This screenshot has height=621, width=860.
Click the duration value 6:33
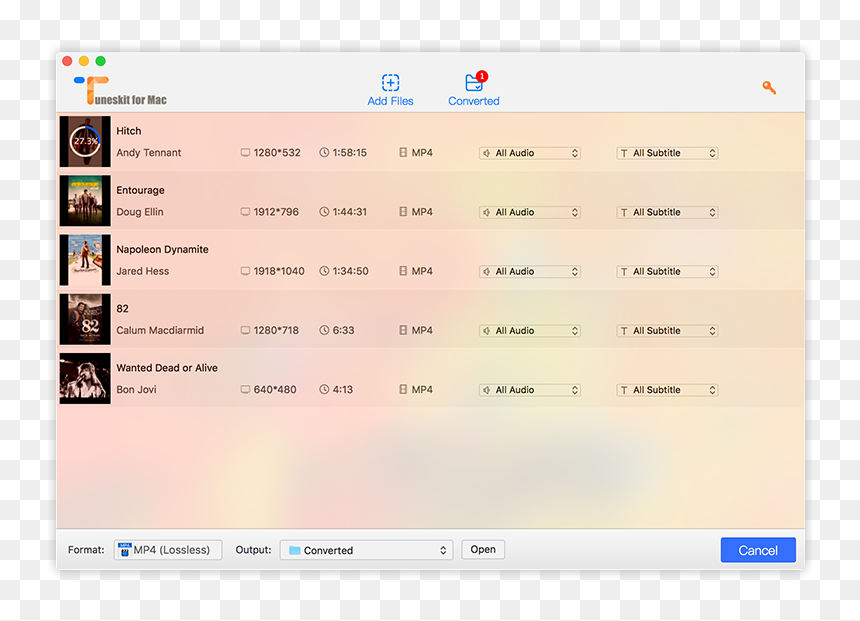(x=343, y=330)
